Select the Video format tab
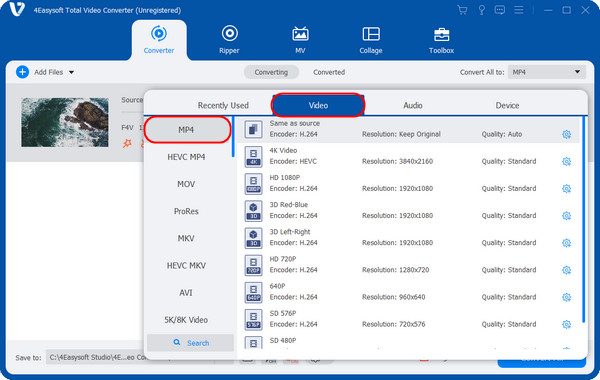Viewport: 600px width, 380px height. [x=318, y=105]
